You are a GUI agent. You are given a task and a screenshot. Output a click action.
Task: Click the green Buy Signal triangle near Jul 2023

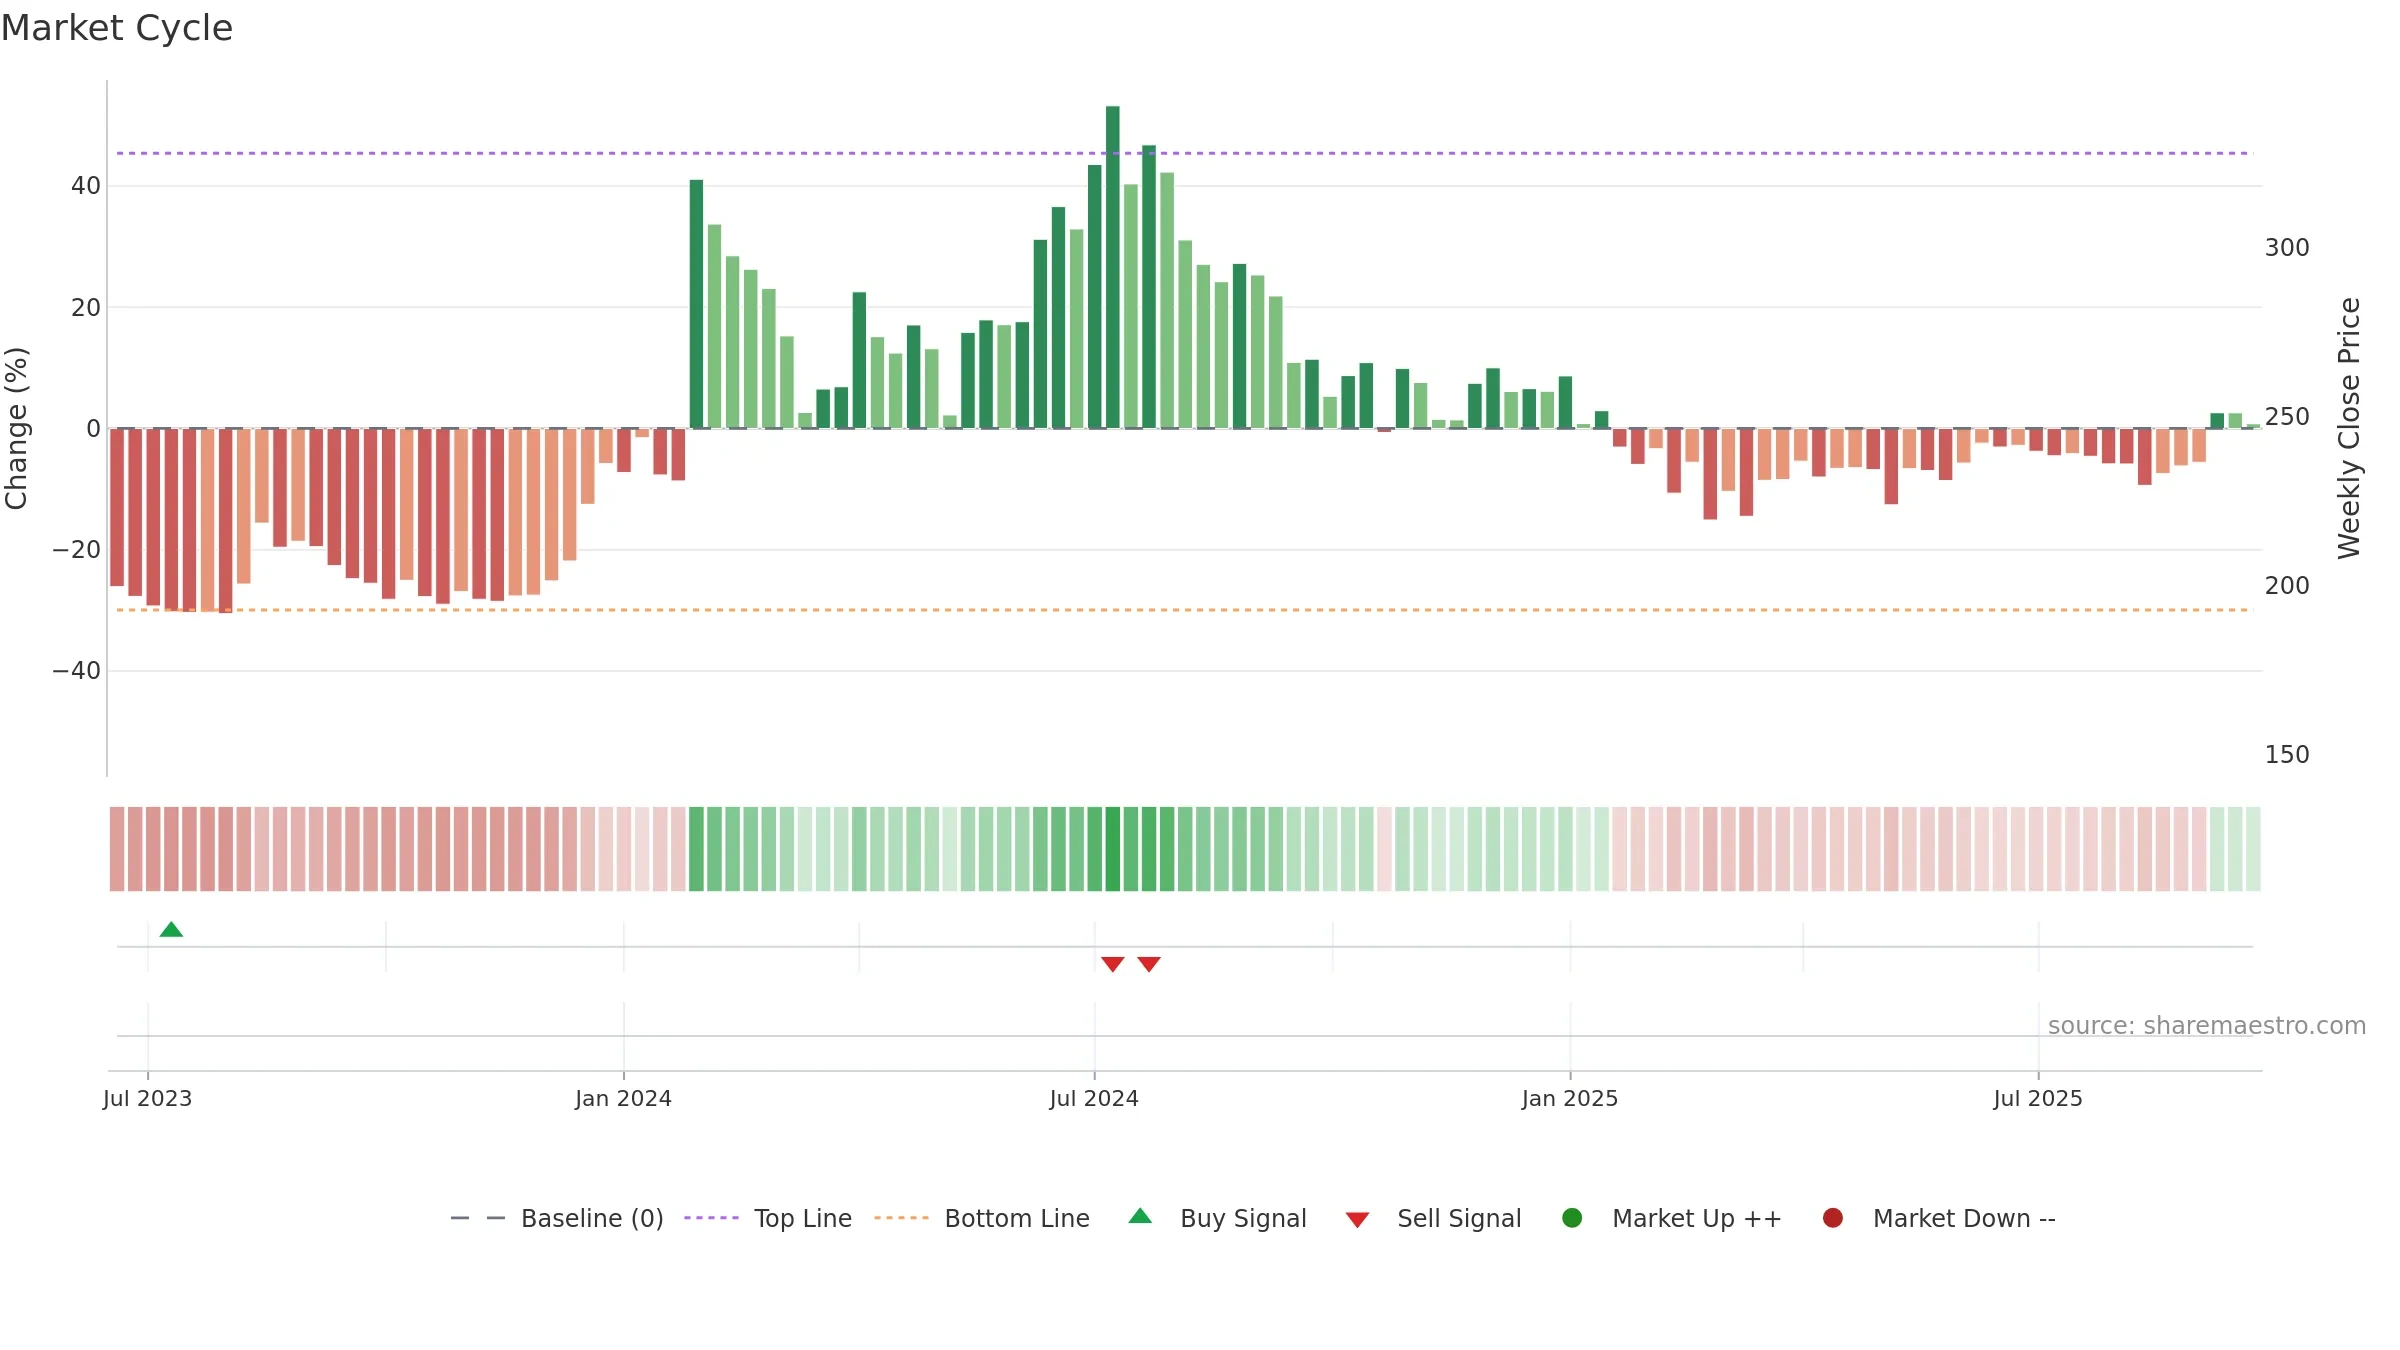[x=171, y=929]
